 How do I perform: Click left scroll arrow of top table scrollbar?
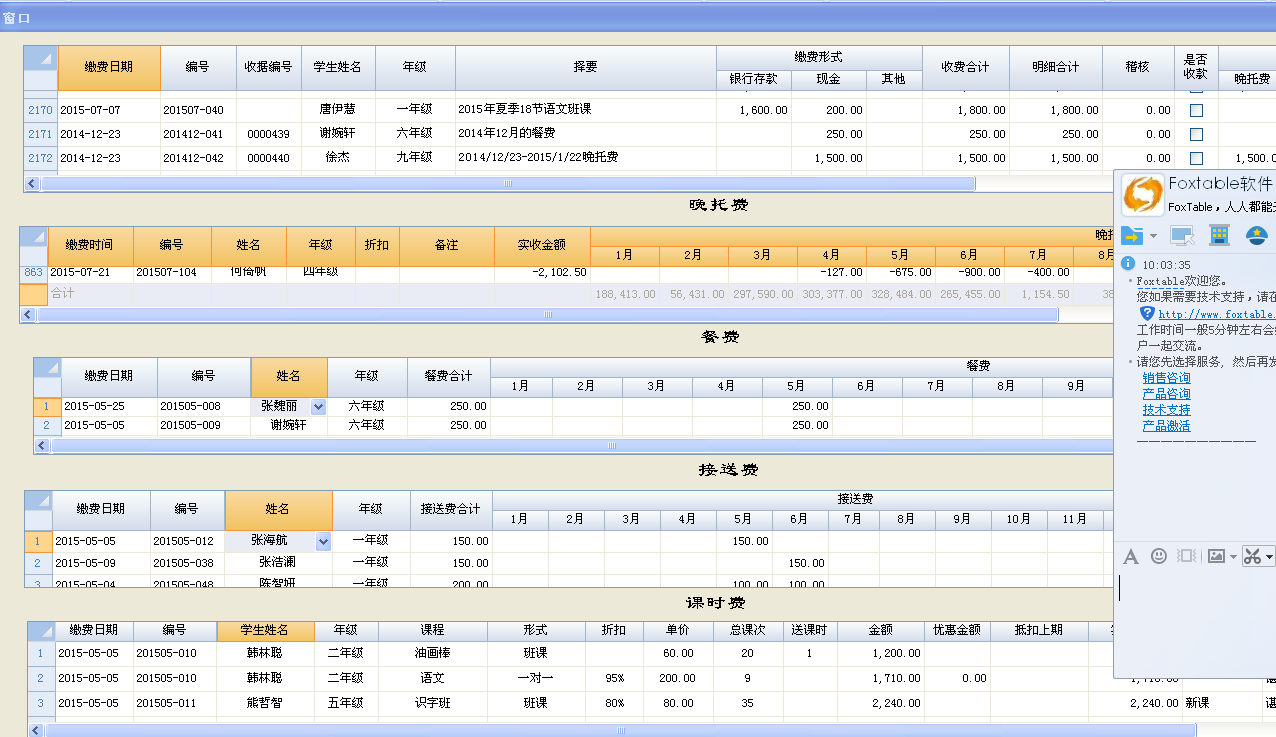(32, 184)
